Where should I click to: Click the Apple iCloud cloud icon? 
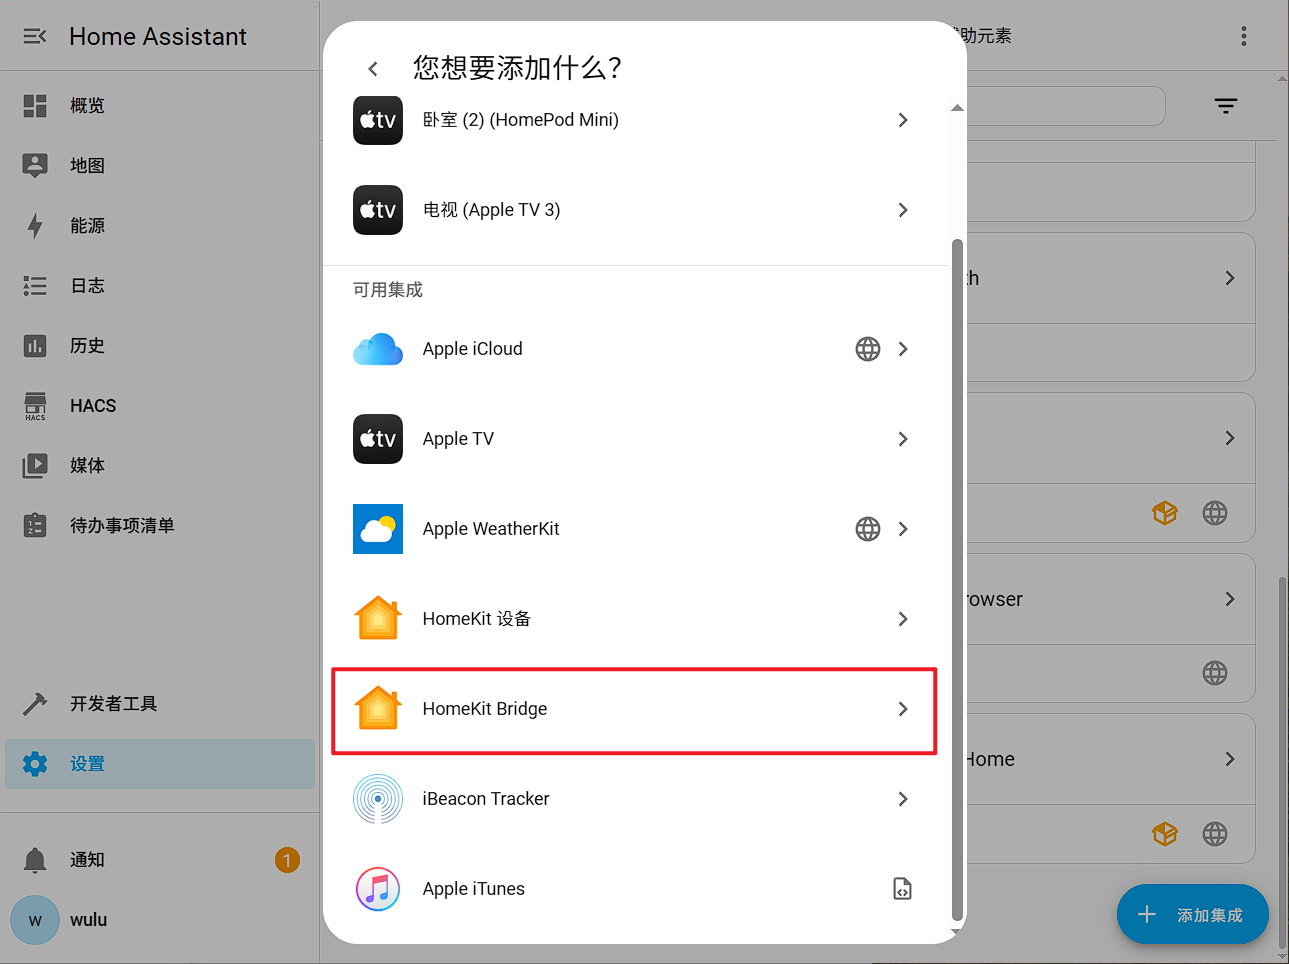click(378, 349)
